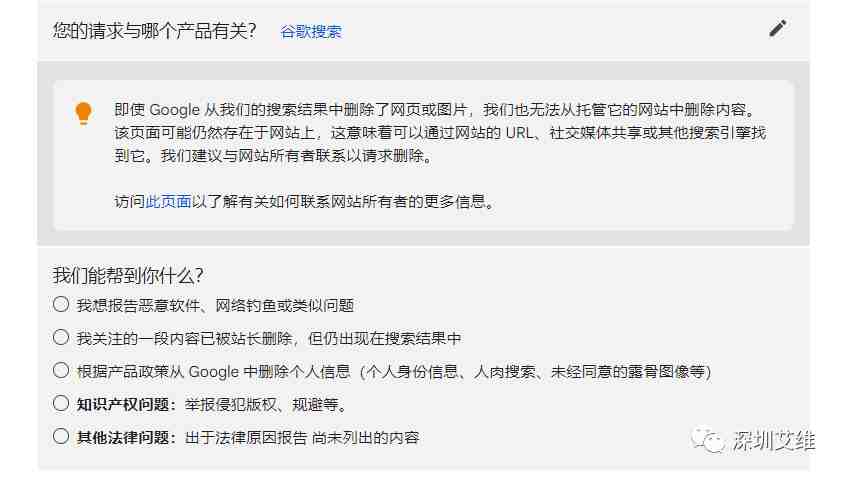Select the 我想报告恶意软件 radio button
The height and width of the screenshot is (478, 843).
coord(61,304)
